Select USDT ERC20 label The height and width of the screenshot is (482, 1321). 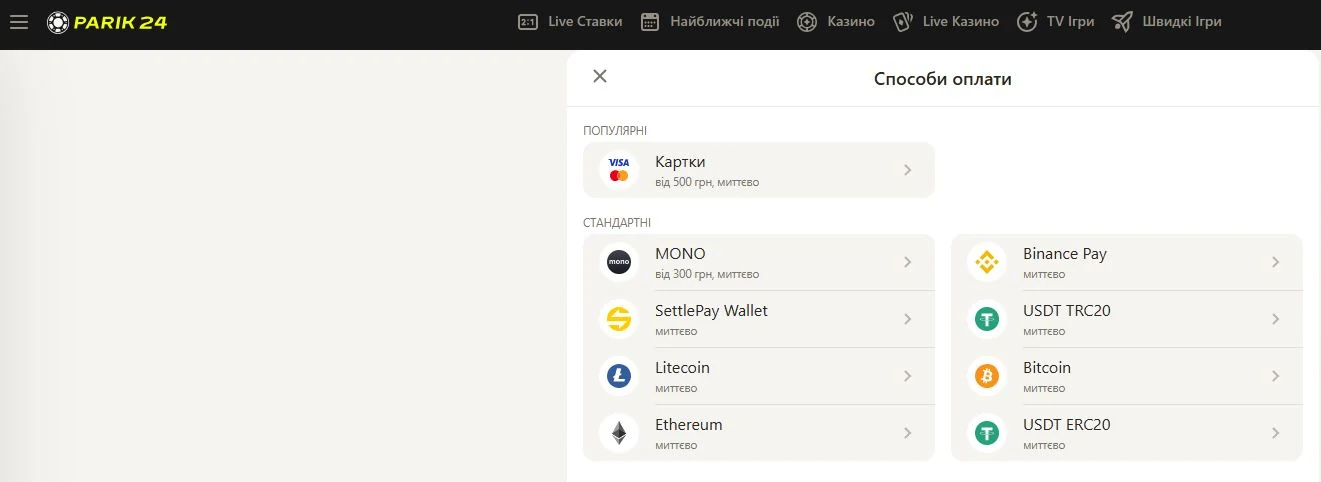pos(1067,425)
